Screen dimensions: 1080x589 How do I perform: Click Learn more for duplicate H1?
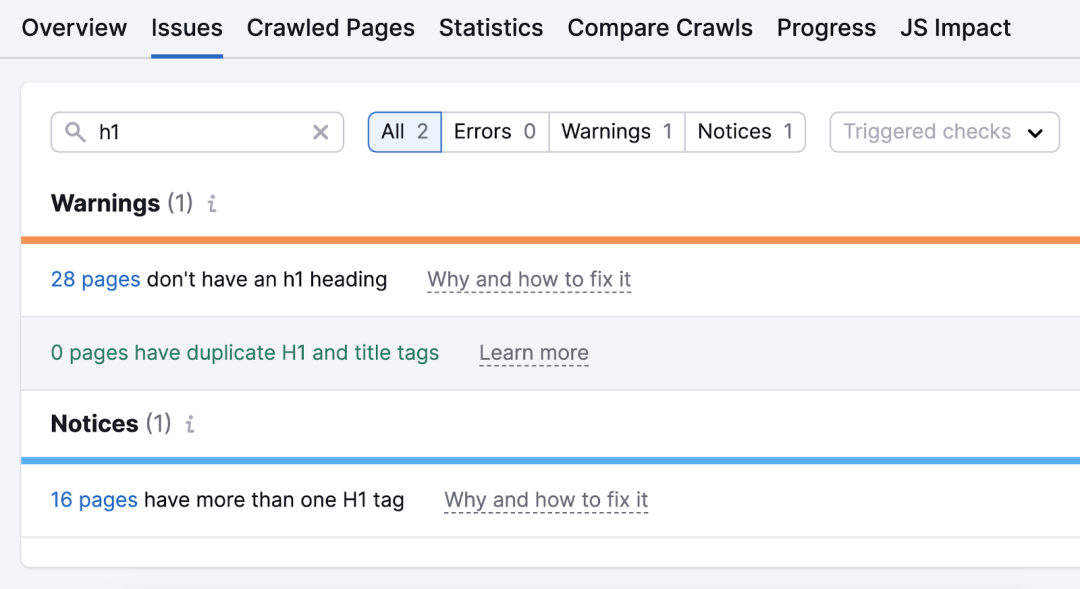point(534,353)
